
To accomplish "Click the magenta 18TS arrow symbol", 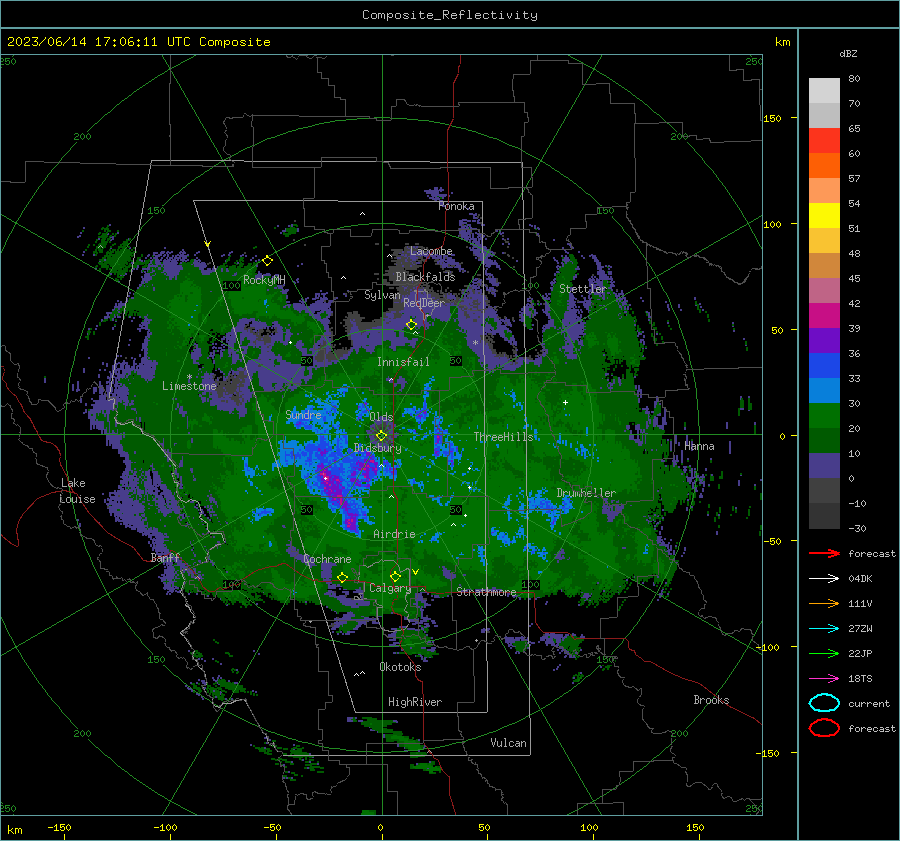I will [824, 679].
